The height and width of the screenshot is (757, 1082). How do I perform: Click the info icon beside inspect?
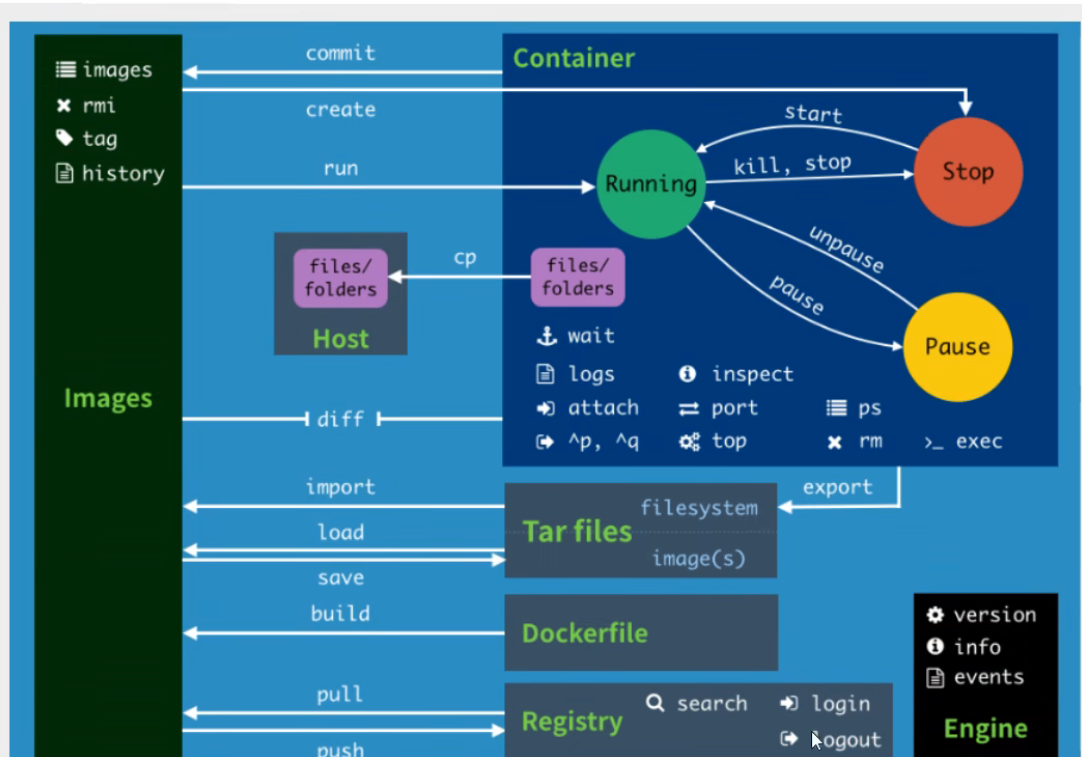pyautogui.click(x=687, y=373)
